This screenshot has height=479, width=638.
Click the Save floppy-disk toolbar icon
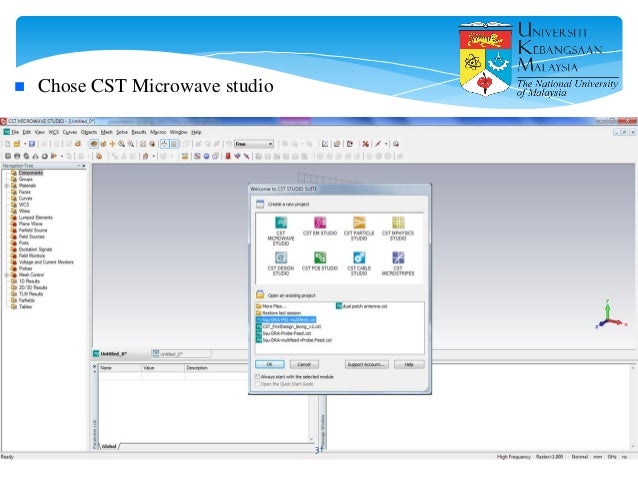[32, 144]
